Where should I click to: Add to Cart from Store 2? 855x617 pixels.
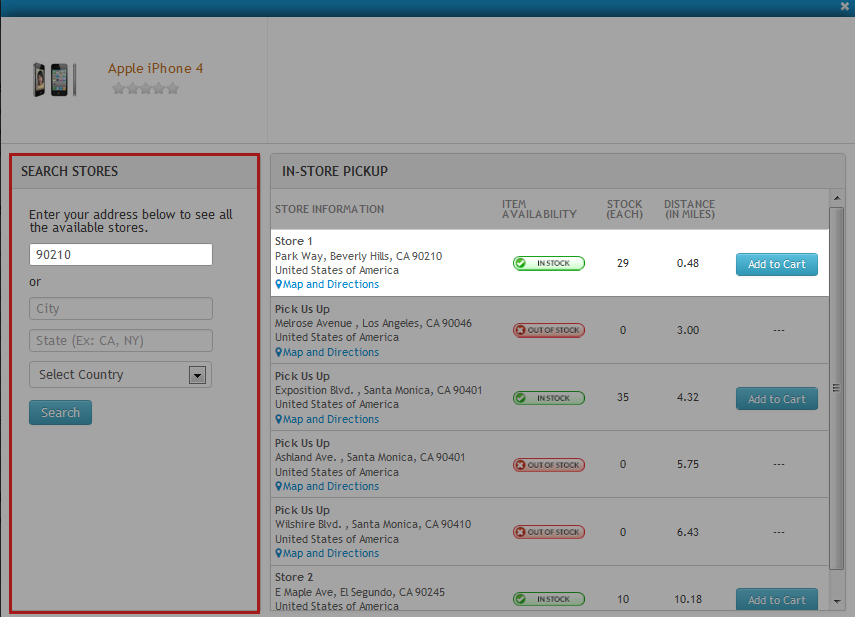[x=776, y=600]
